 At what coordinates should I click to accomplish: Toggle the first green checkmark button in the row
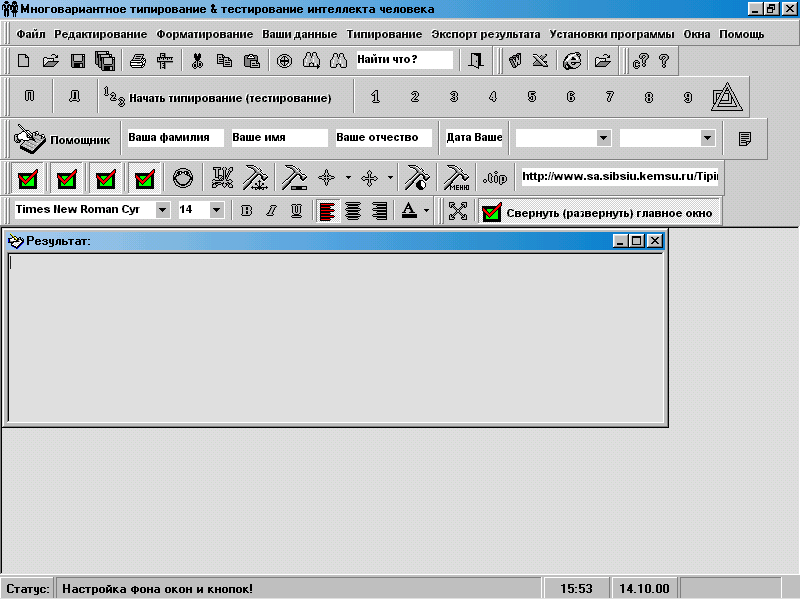[x=28, y=179]
